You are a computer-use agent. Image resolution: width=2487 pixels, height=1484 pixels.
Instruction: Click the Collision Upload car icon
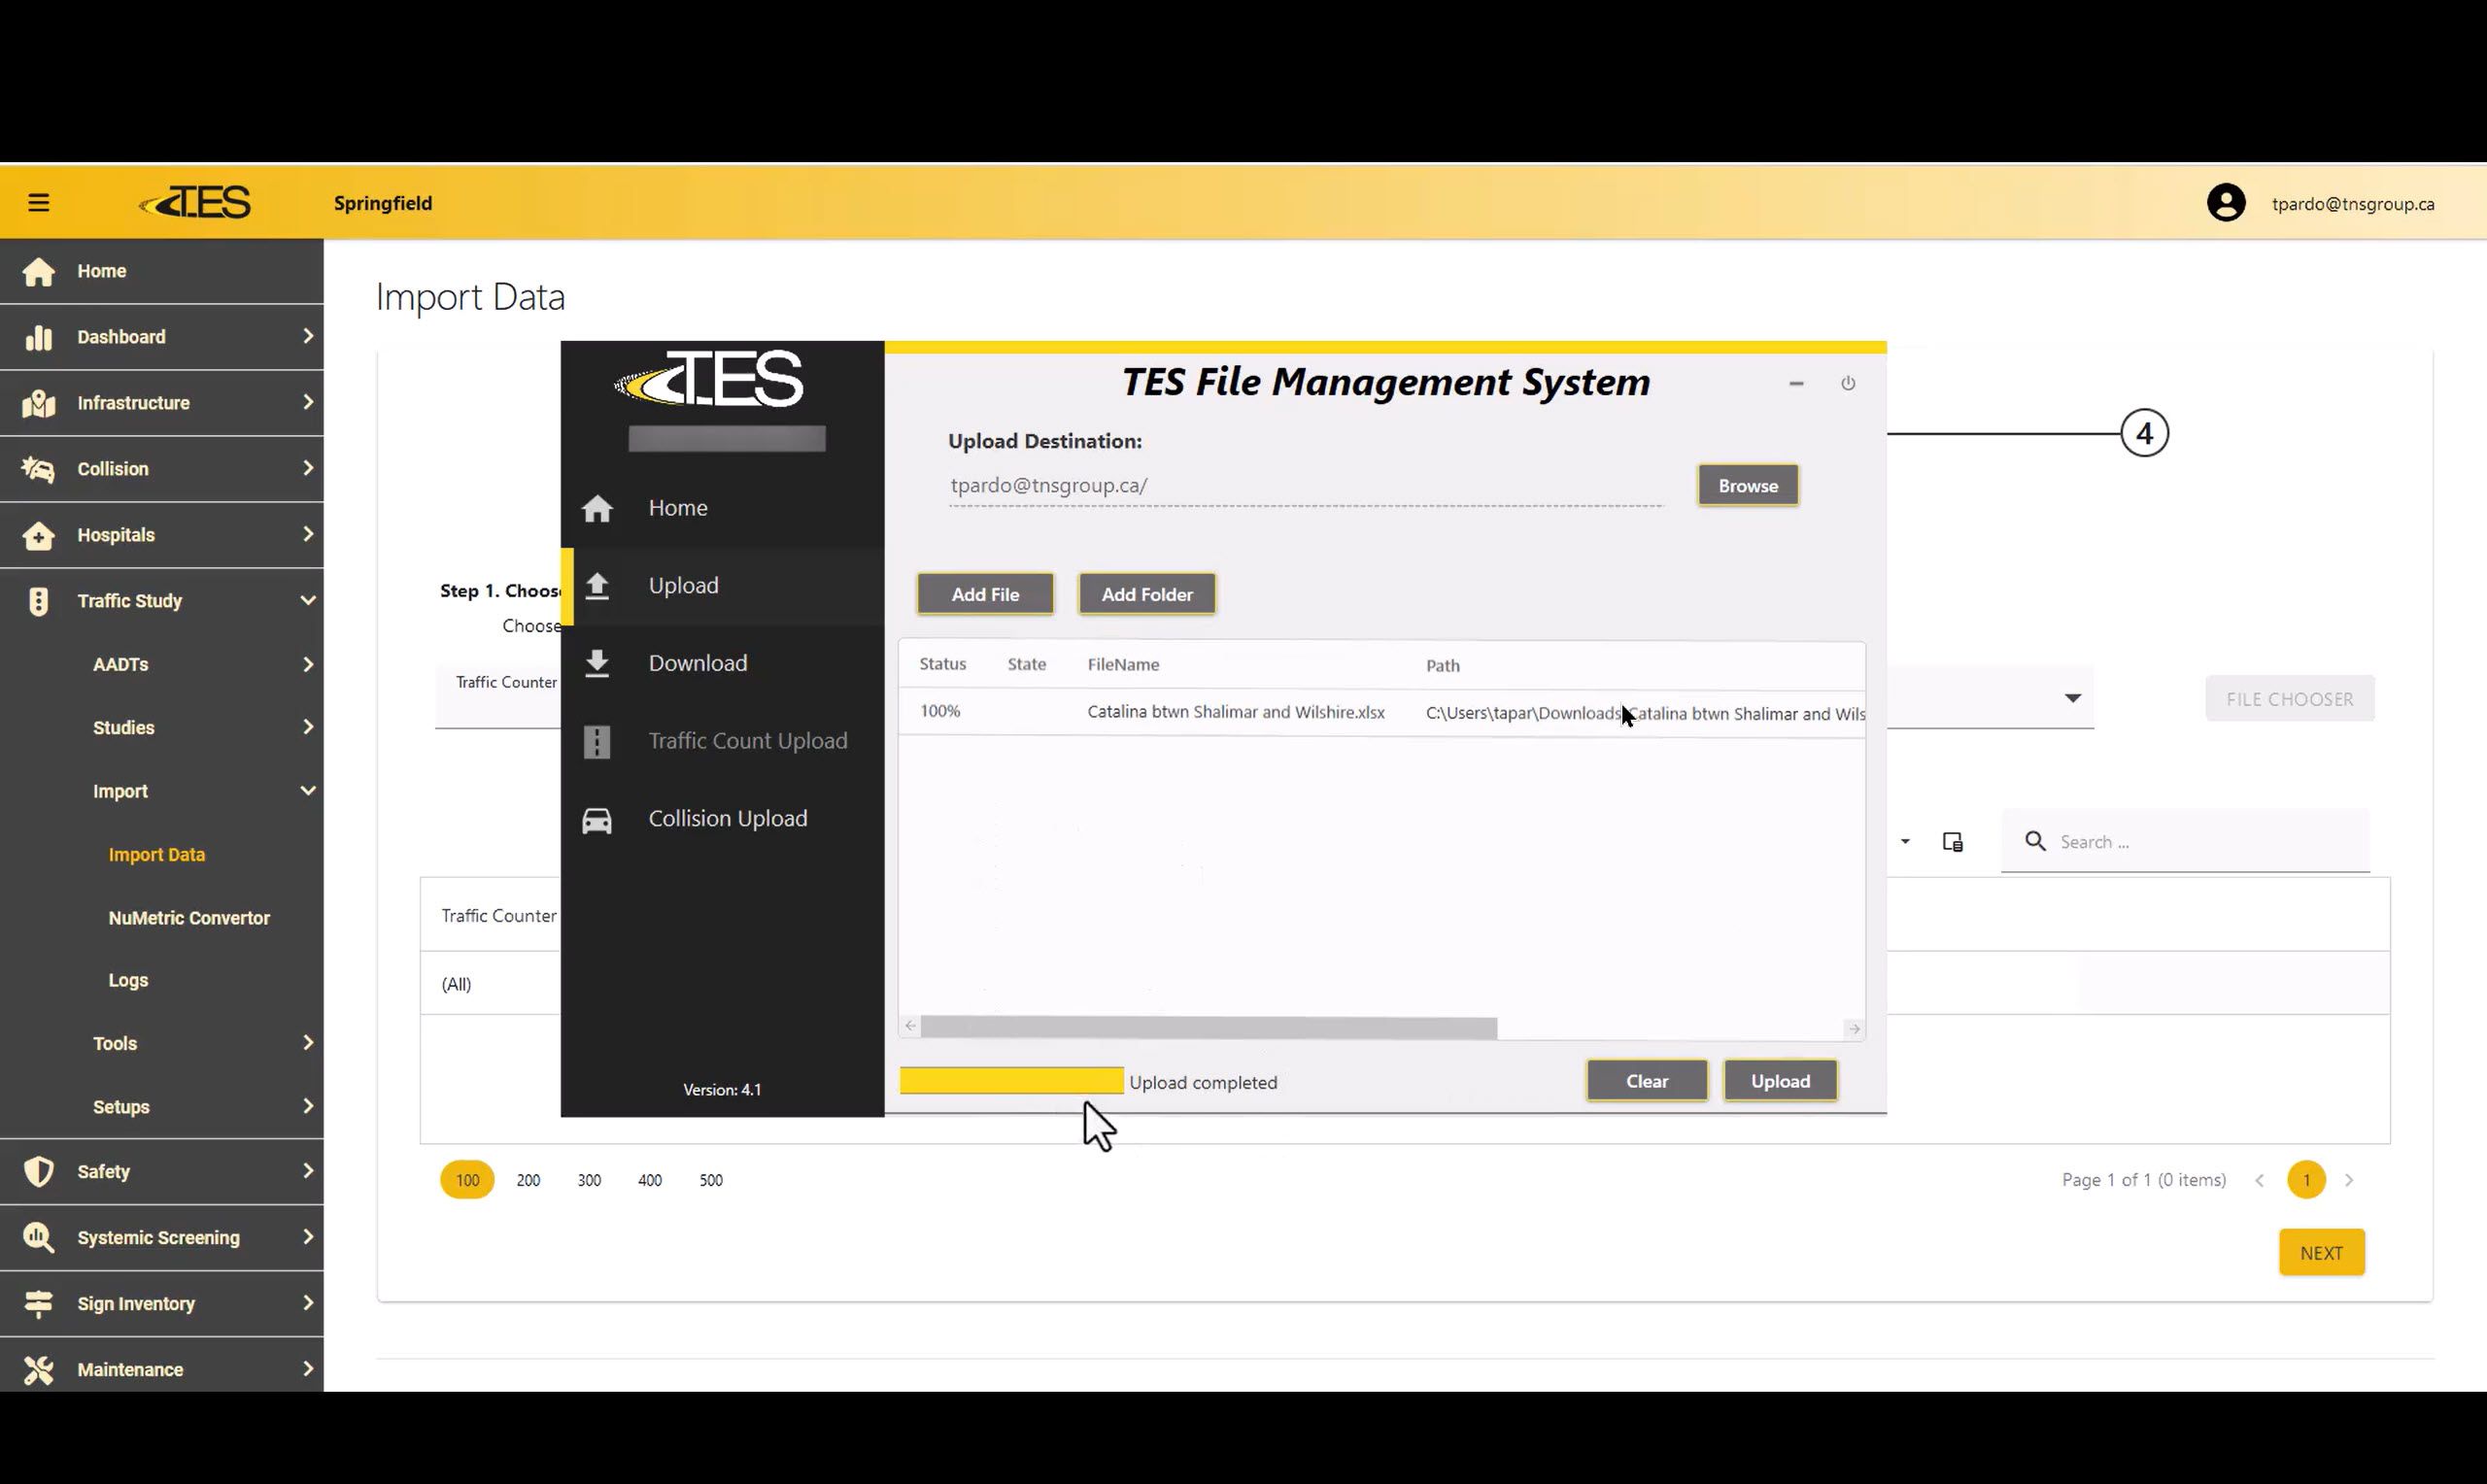click(x=597, y=819)
